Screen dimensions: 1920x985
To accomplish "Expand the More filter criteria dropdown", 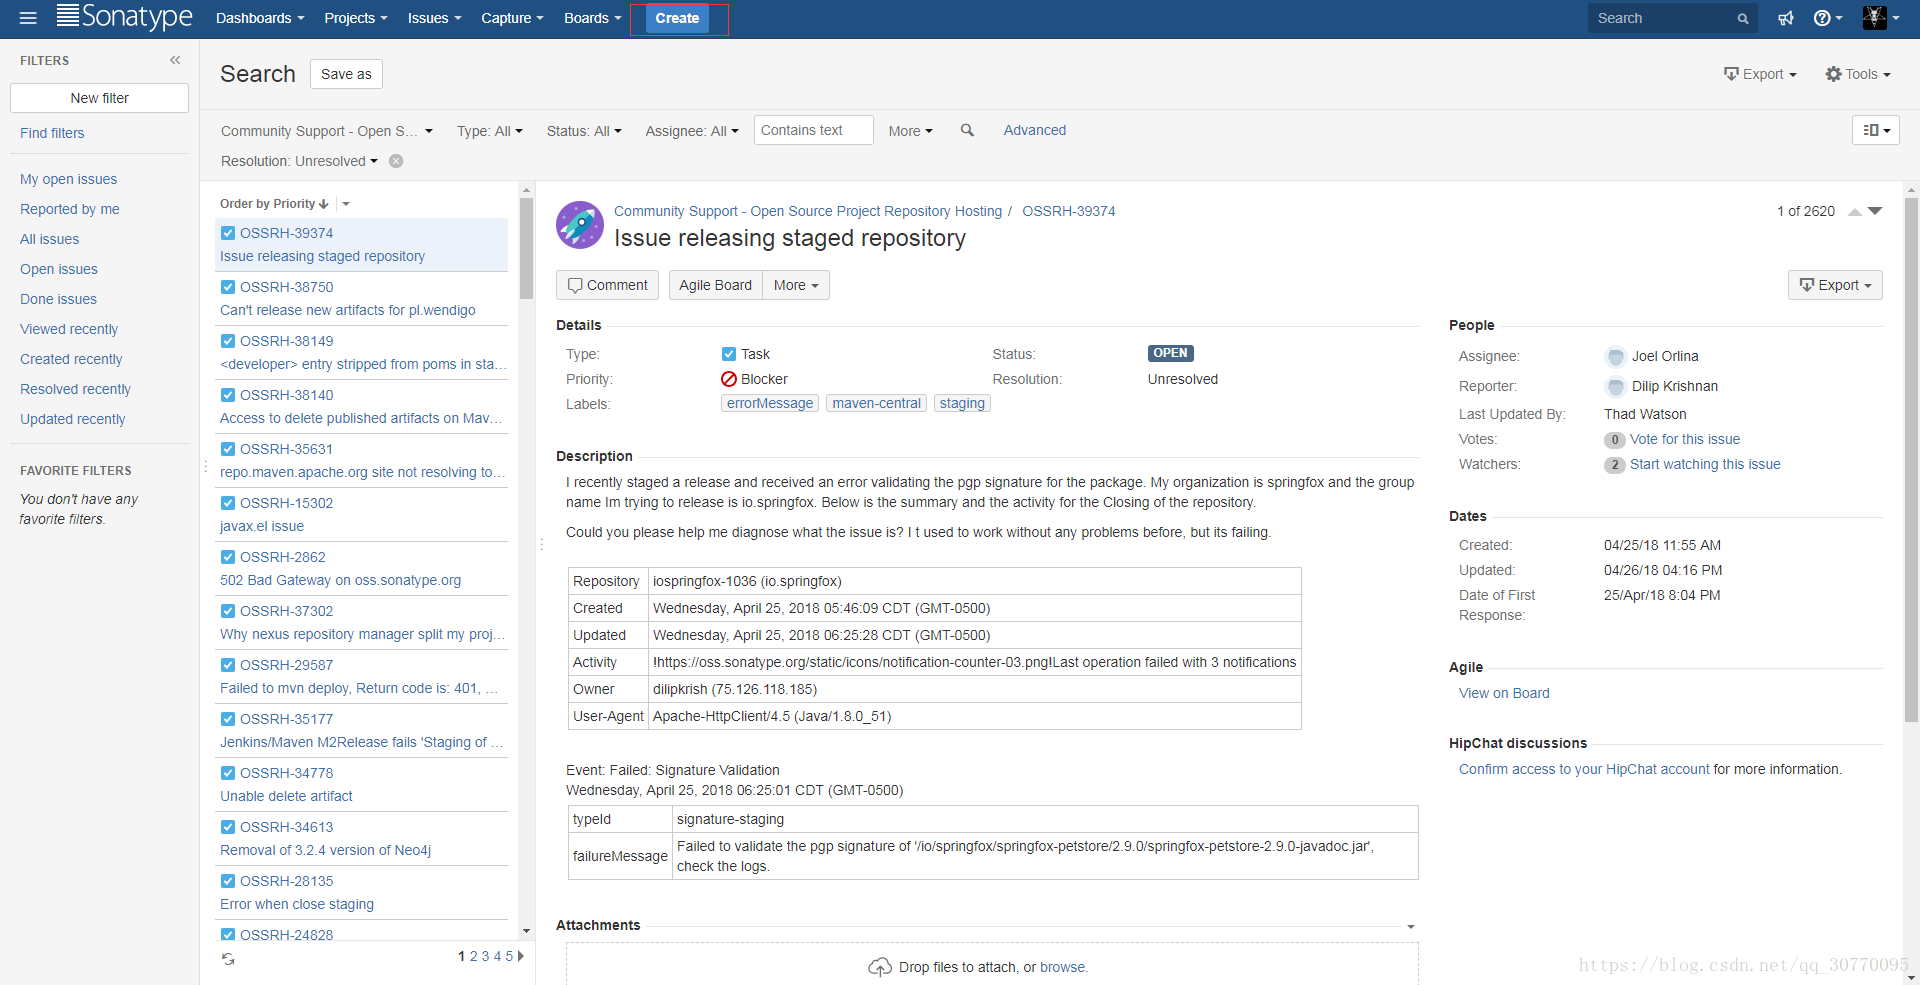I will pos(910,131).
